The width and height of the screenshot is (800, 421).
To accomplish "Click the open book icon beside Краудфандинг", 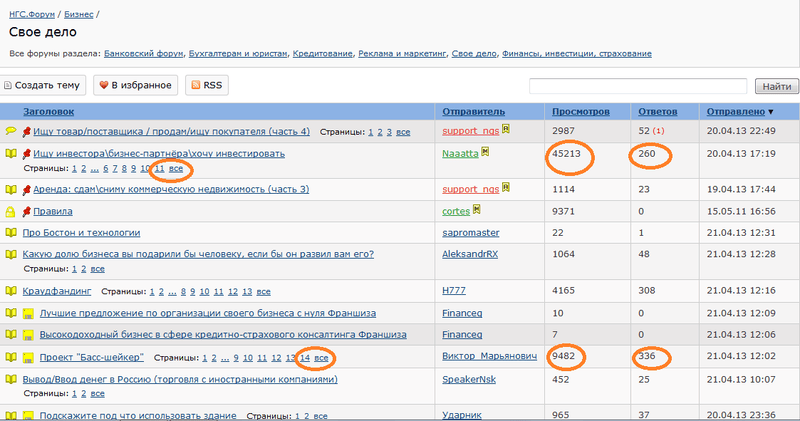I will [11, 291].
